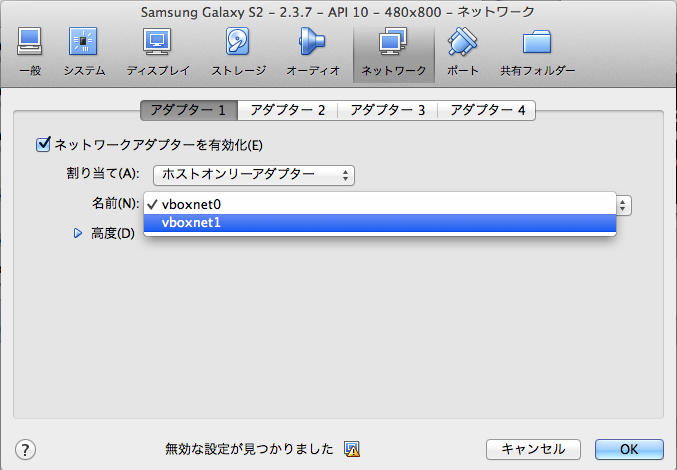The height and width of the screenshot is (470, 677).
Task: Choose vboxnet1 from the name list
Action: pos(380,223)
